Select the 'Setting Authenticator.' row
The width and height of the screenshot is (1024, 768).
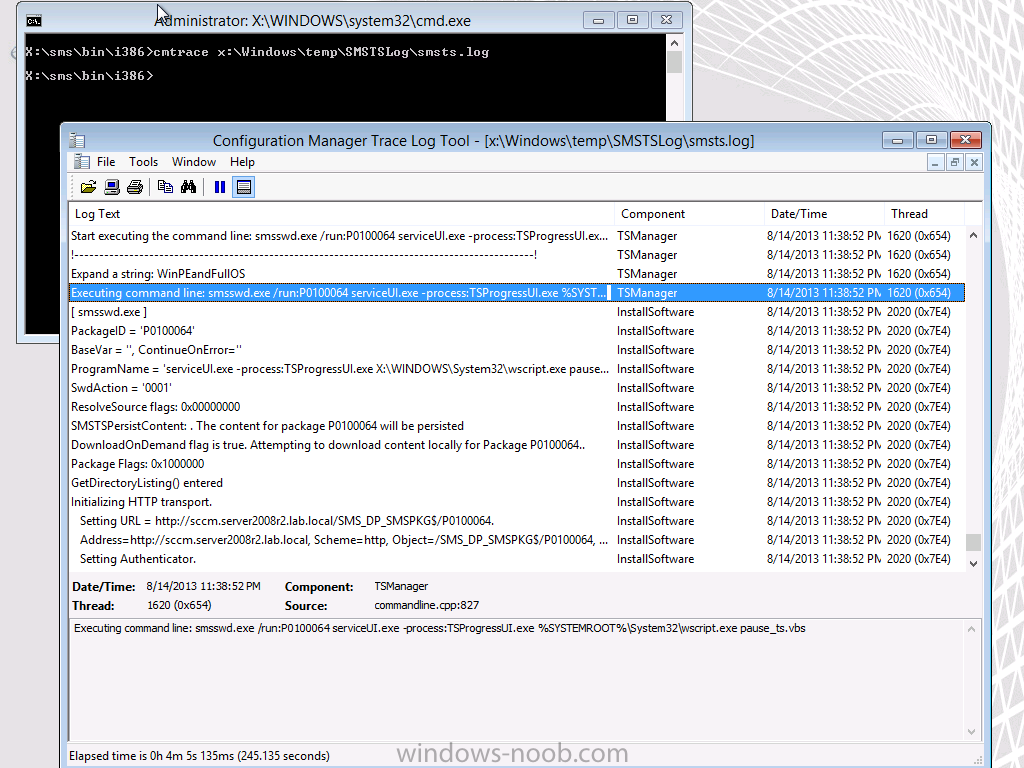click(517, 558)
